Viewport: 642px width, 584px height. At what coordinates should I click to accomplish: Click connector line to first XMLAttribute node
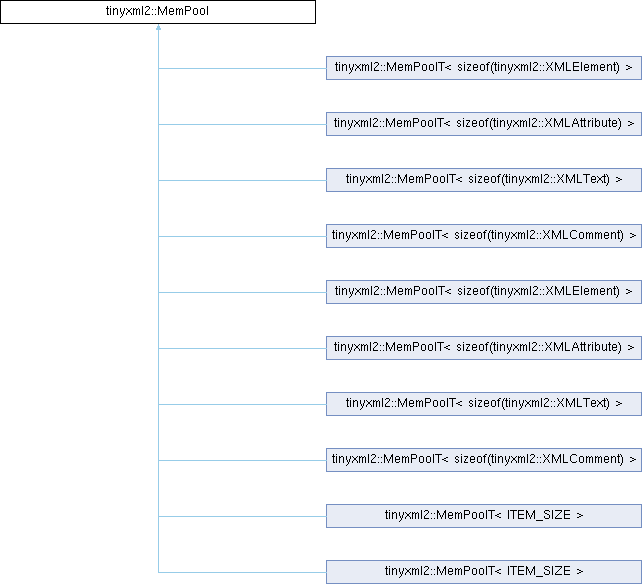(x=242, y=124)
